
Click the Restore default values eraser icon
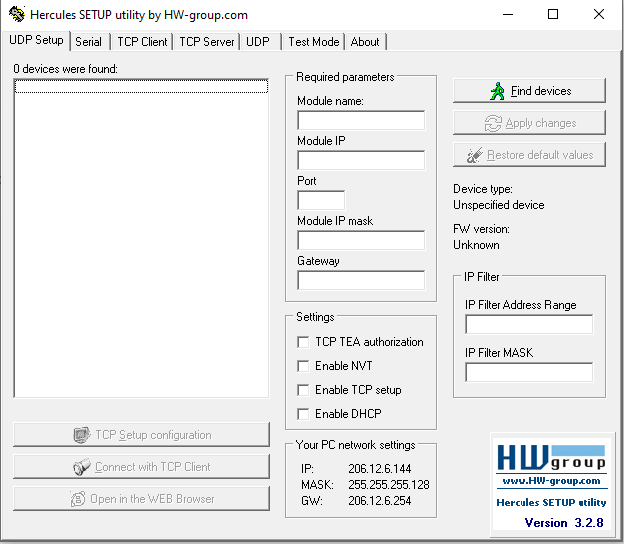coord(475,155)
